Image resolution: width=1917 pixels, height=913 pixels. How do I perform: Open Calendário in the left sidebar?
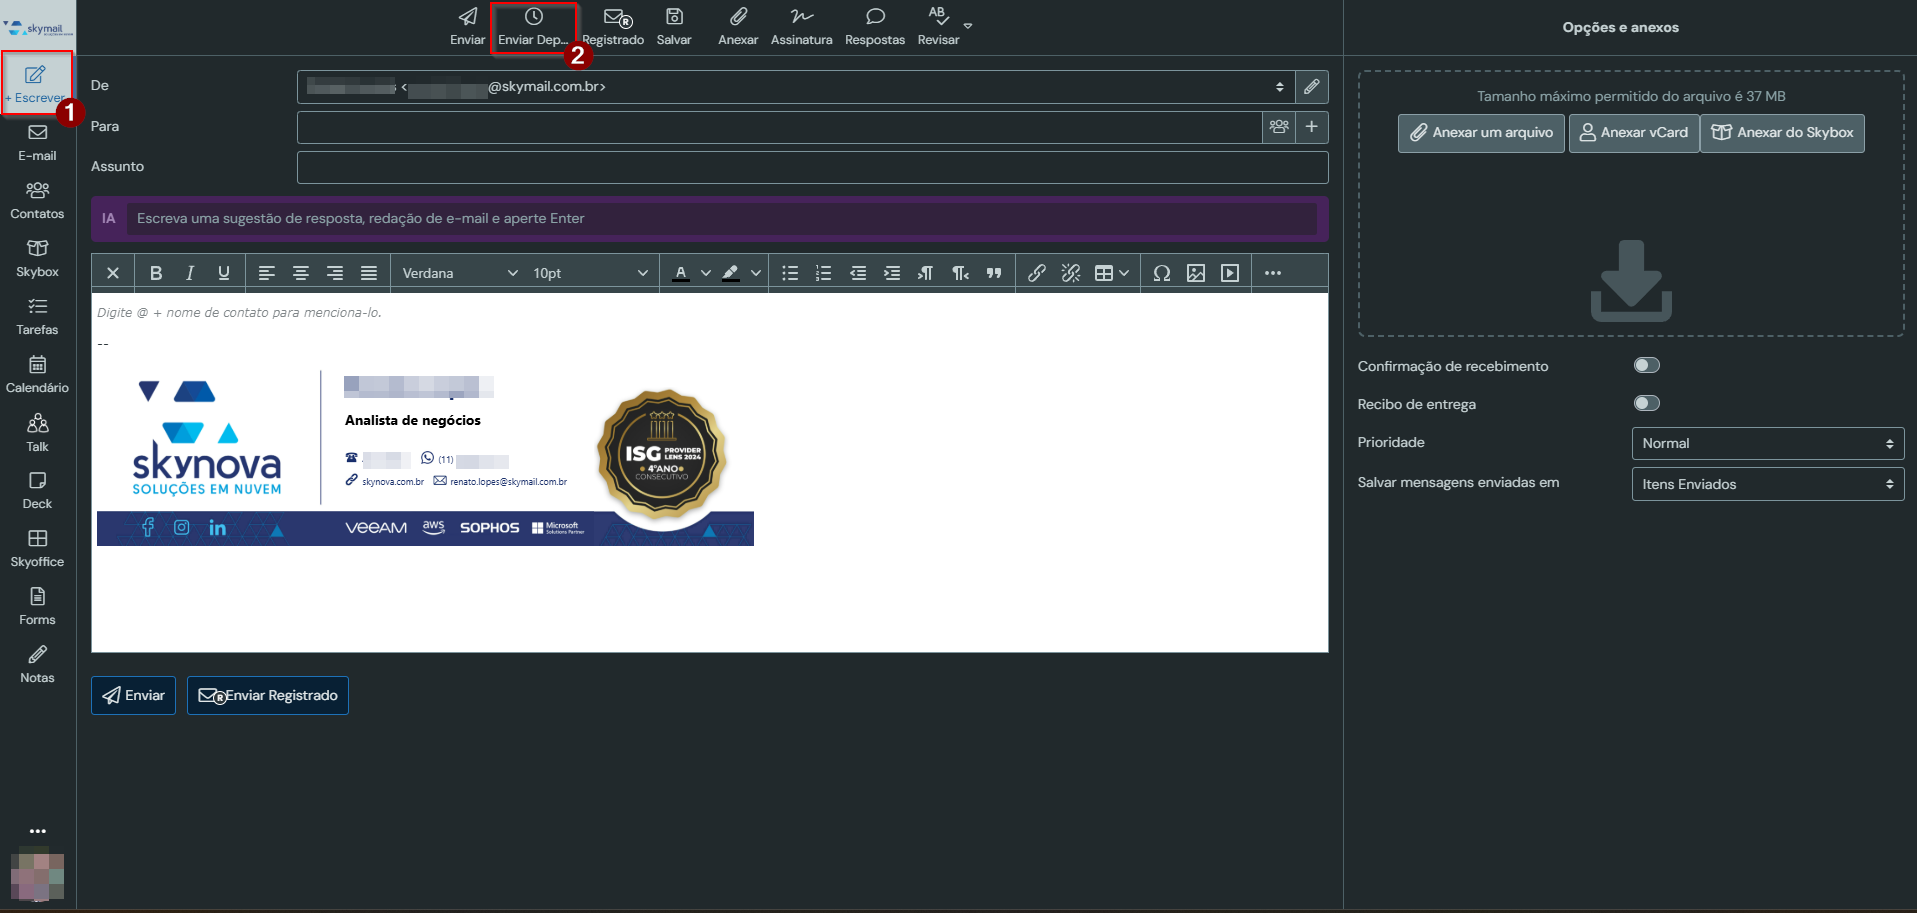coord(37,374)
